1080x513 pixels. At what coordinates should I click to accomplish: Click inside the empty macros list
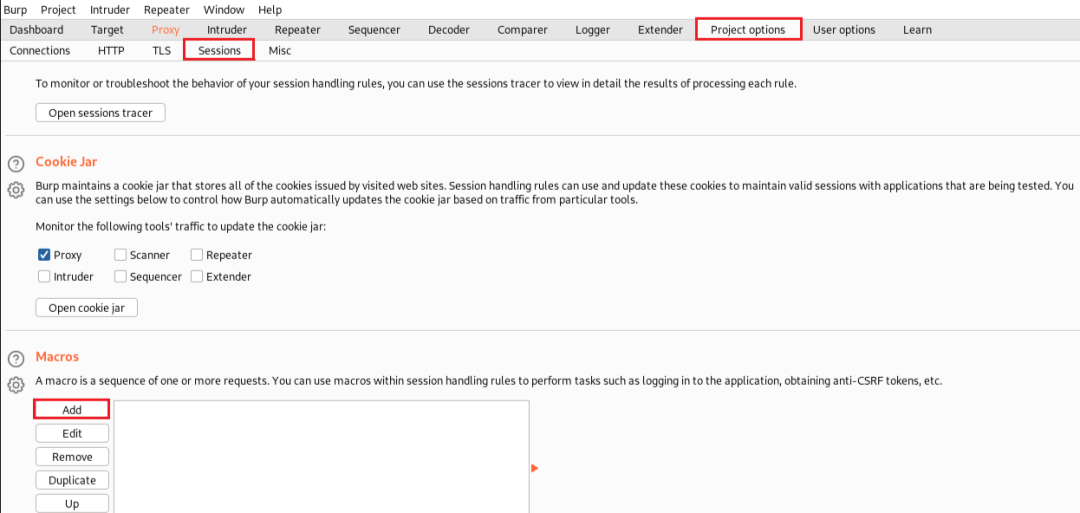(x=322, y=457)
